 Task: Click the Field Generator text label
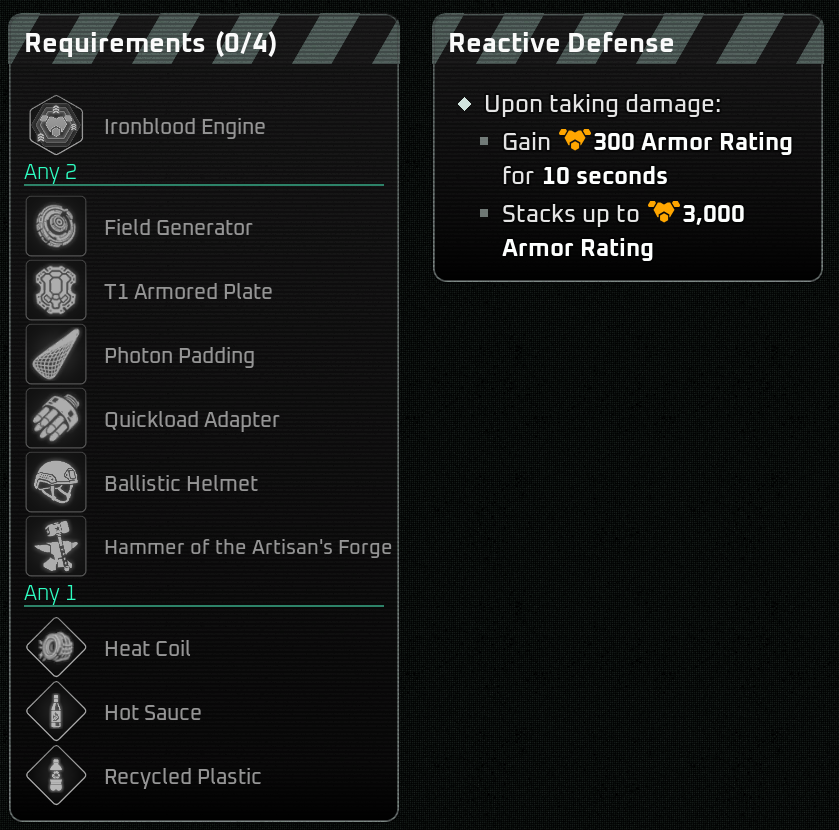coord(178,228)
